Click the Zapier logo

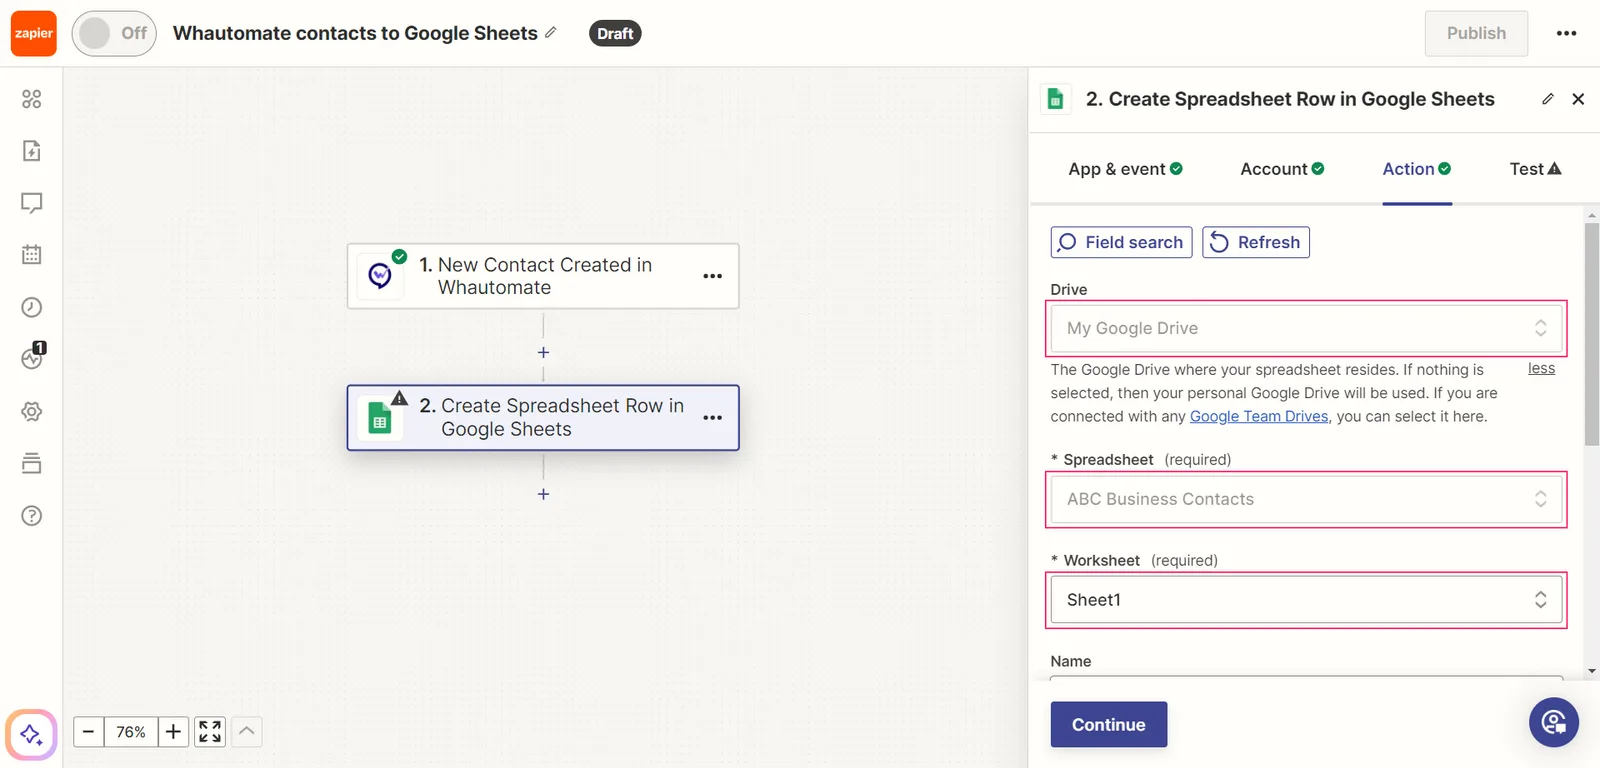33,33
